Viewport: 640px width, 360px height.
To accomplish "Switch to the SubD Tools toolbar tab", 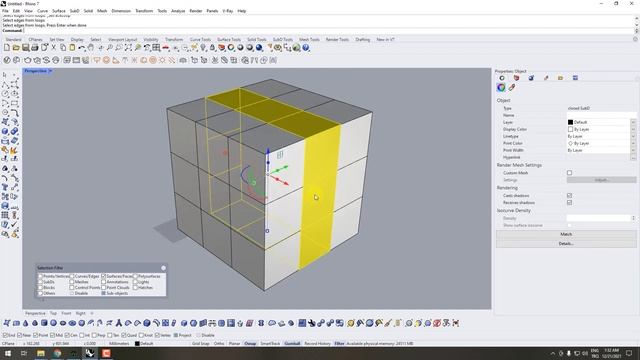I will 282,40.
